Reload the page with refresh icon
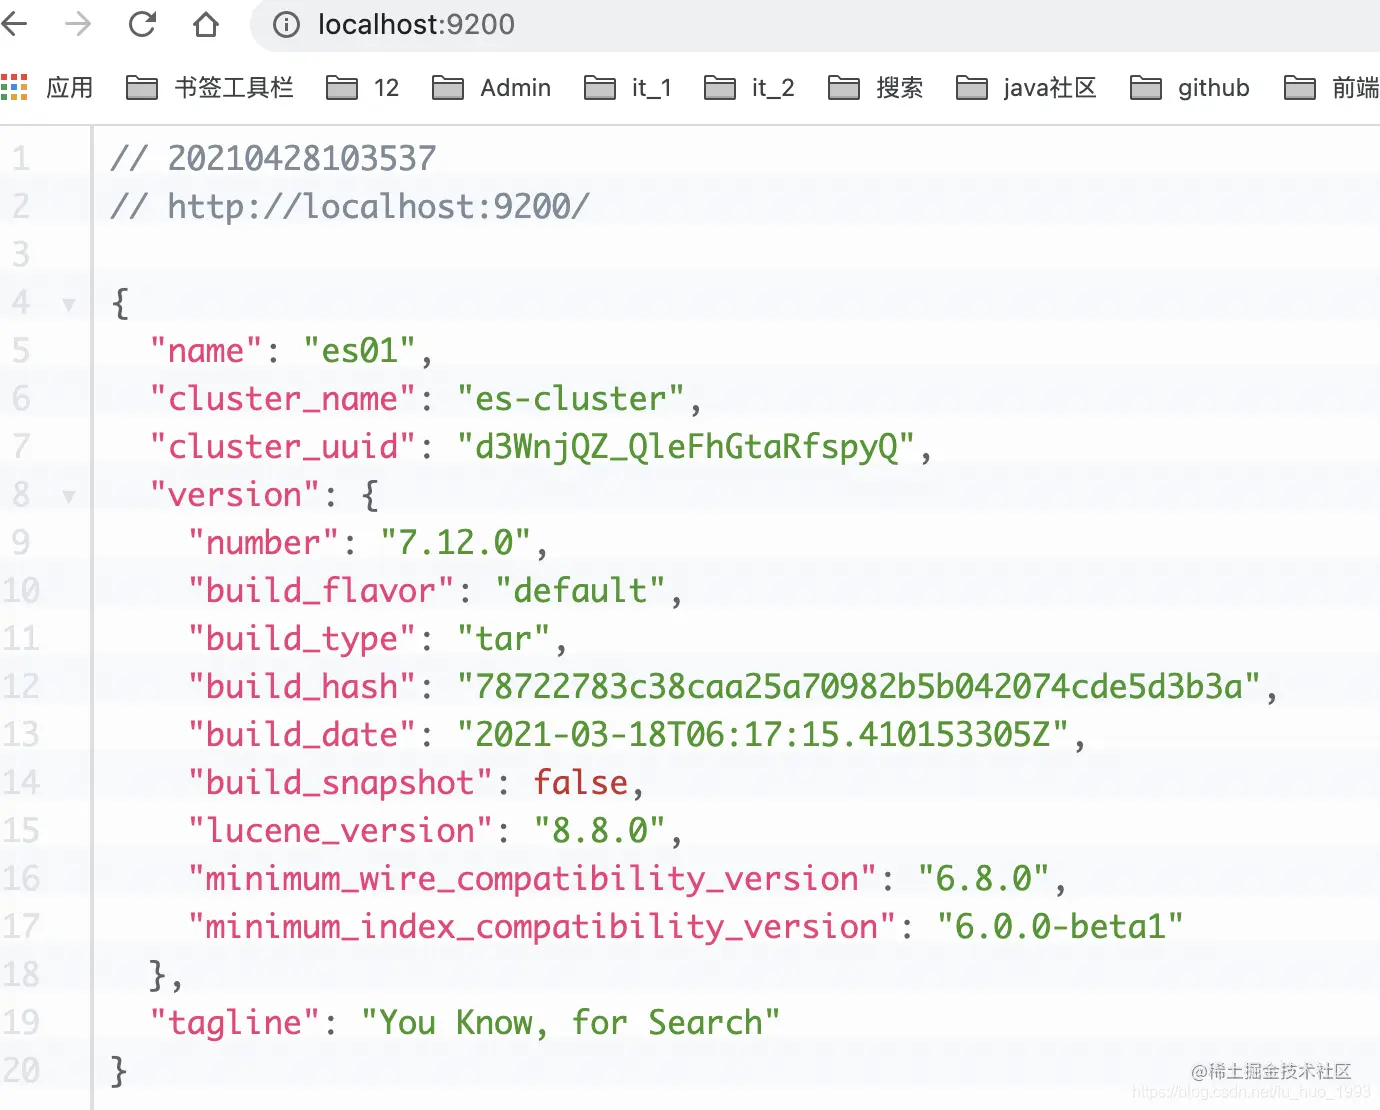1380x1110 pixels. (142, 24)
